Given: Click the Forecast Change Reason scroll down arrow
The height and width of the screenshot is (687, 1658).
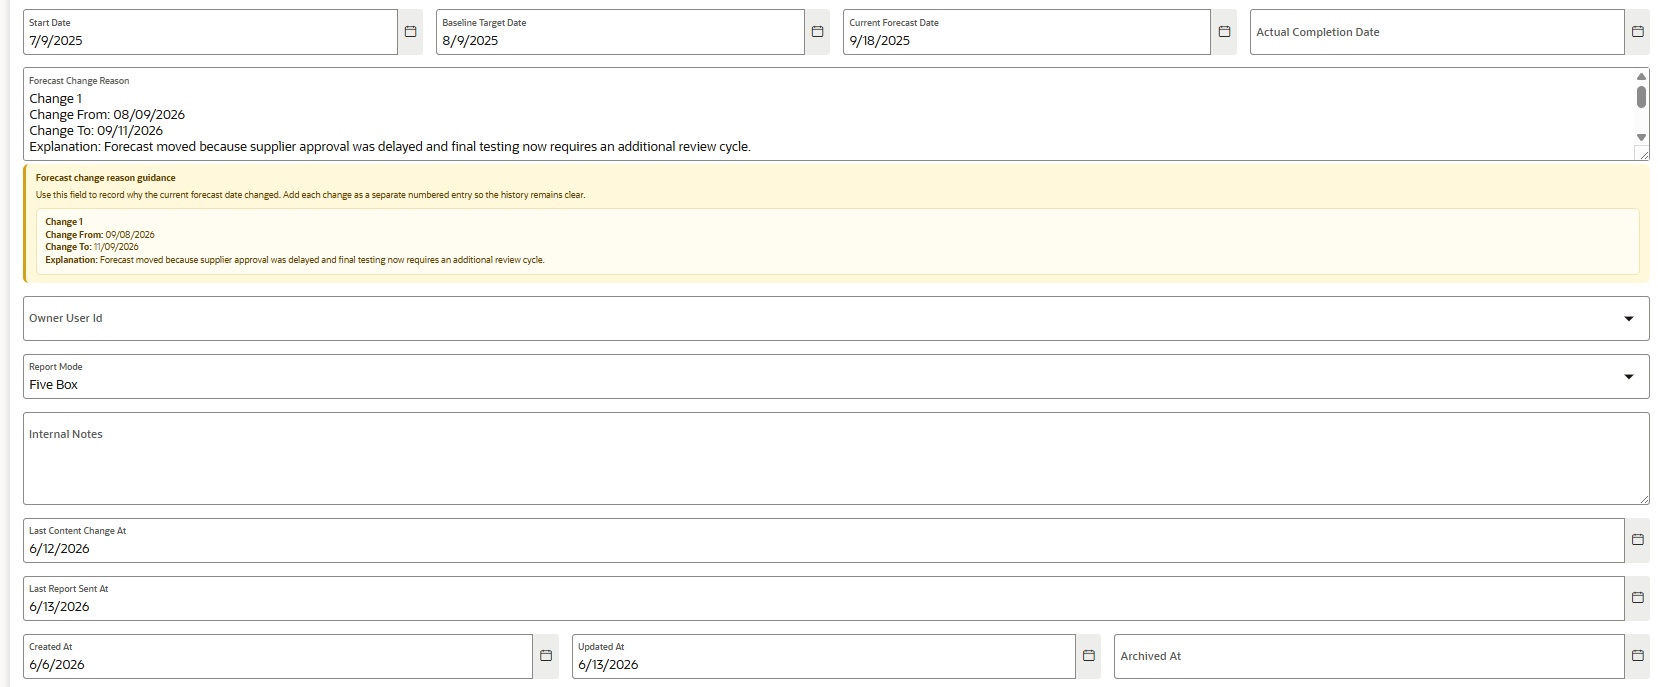Looking at the screenshot, I should [x=1641, y=137].
